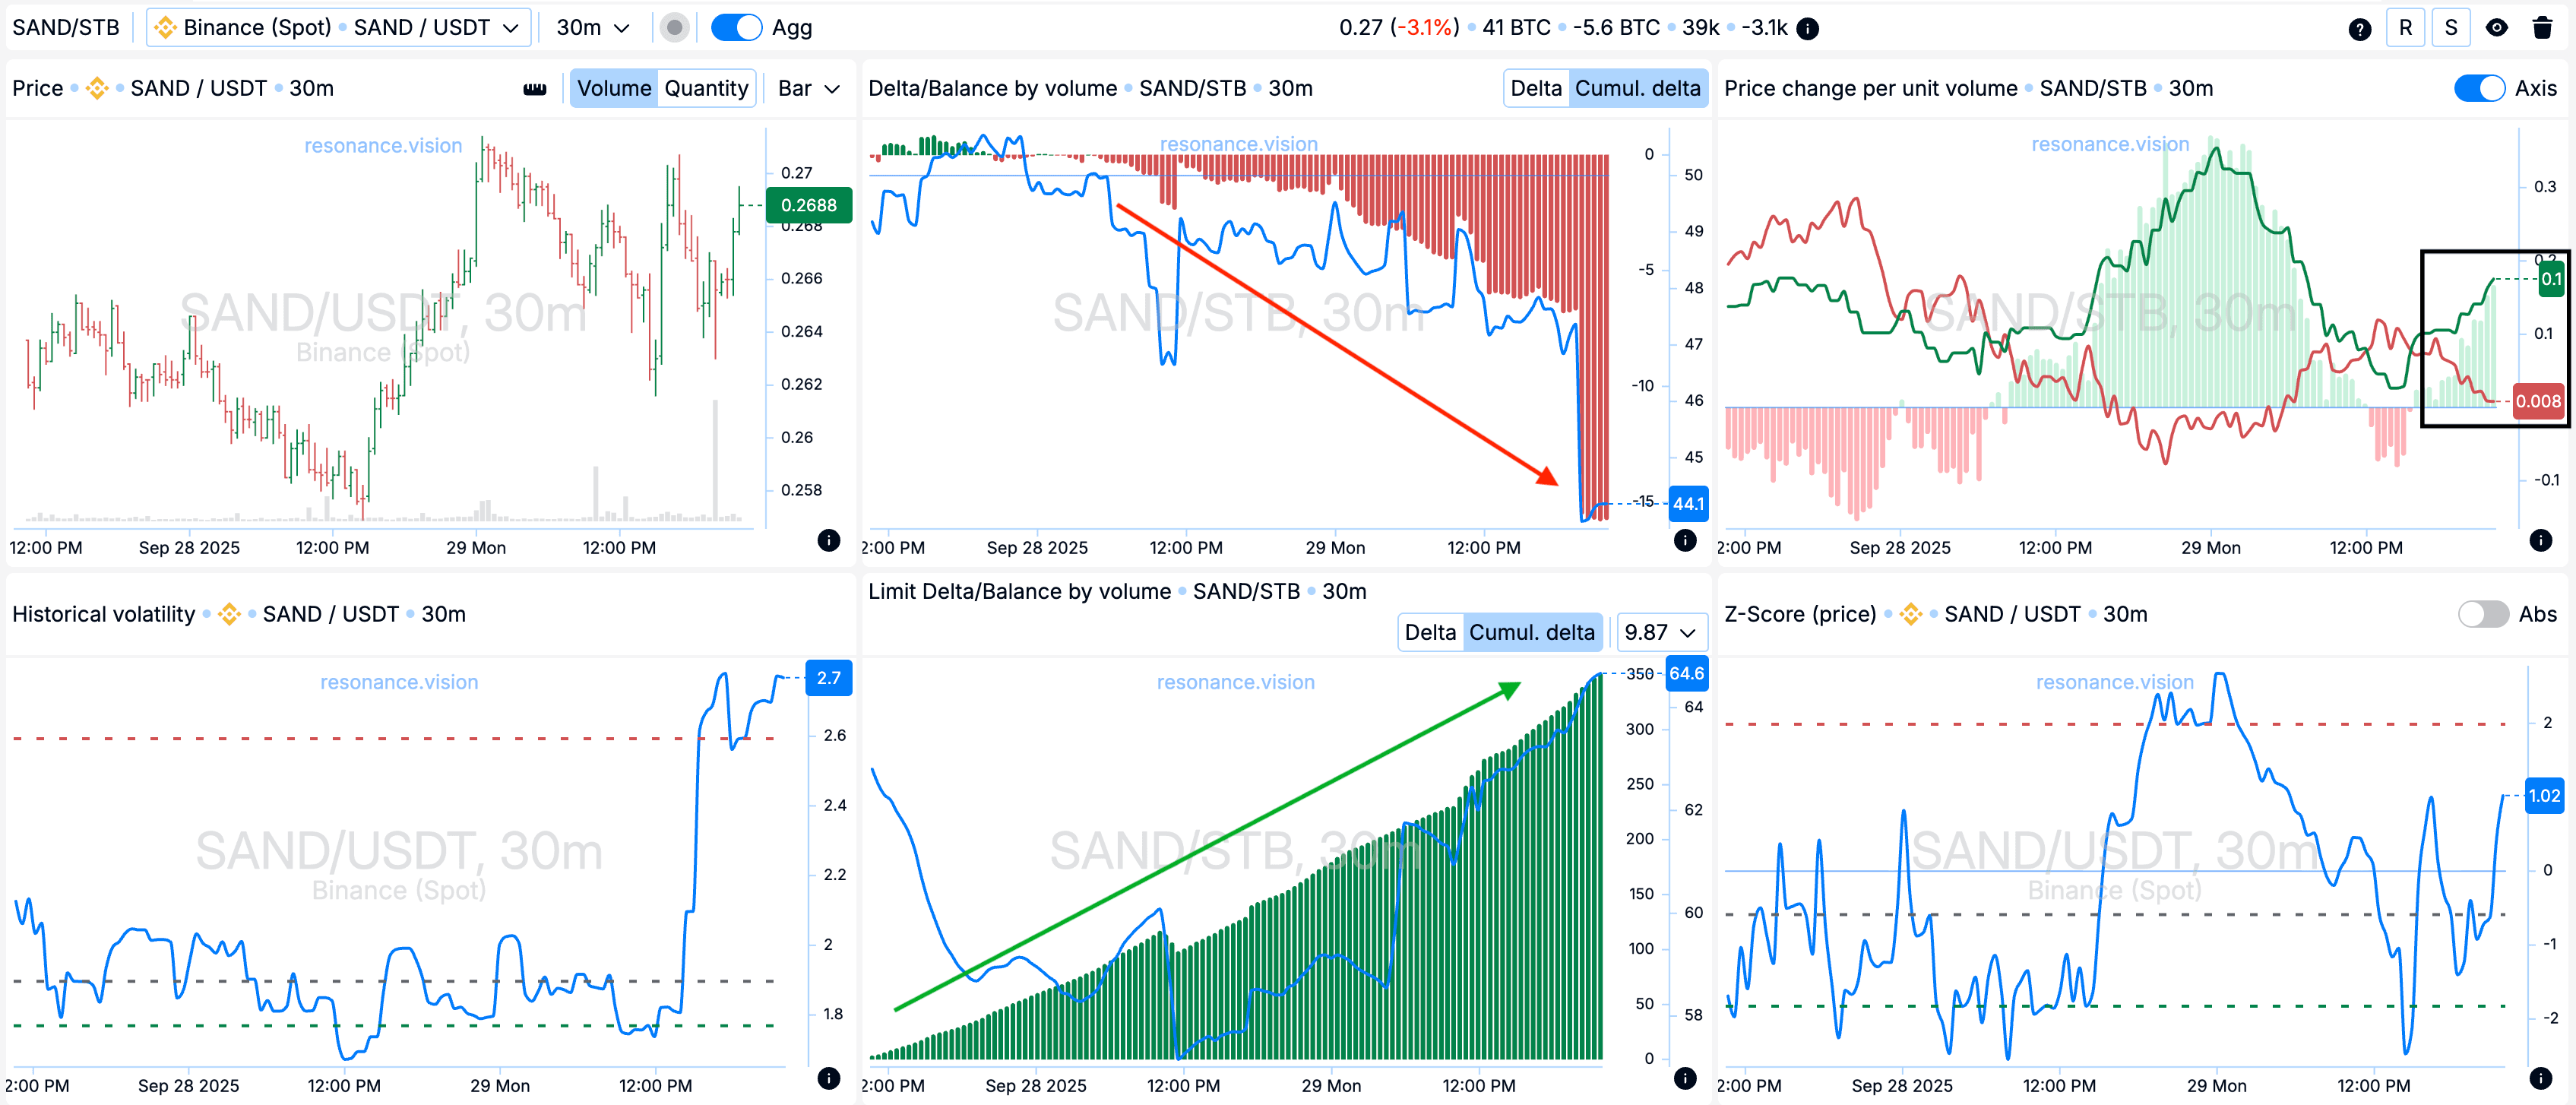Viewport: 2576px width, 1105px height.
Task: Click the trash delete icon
Action: (2542, 28)
